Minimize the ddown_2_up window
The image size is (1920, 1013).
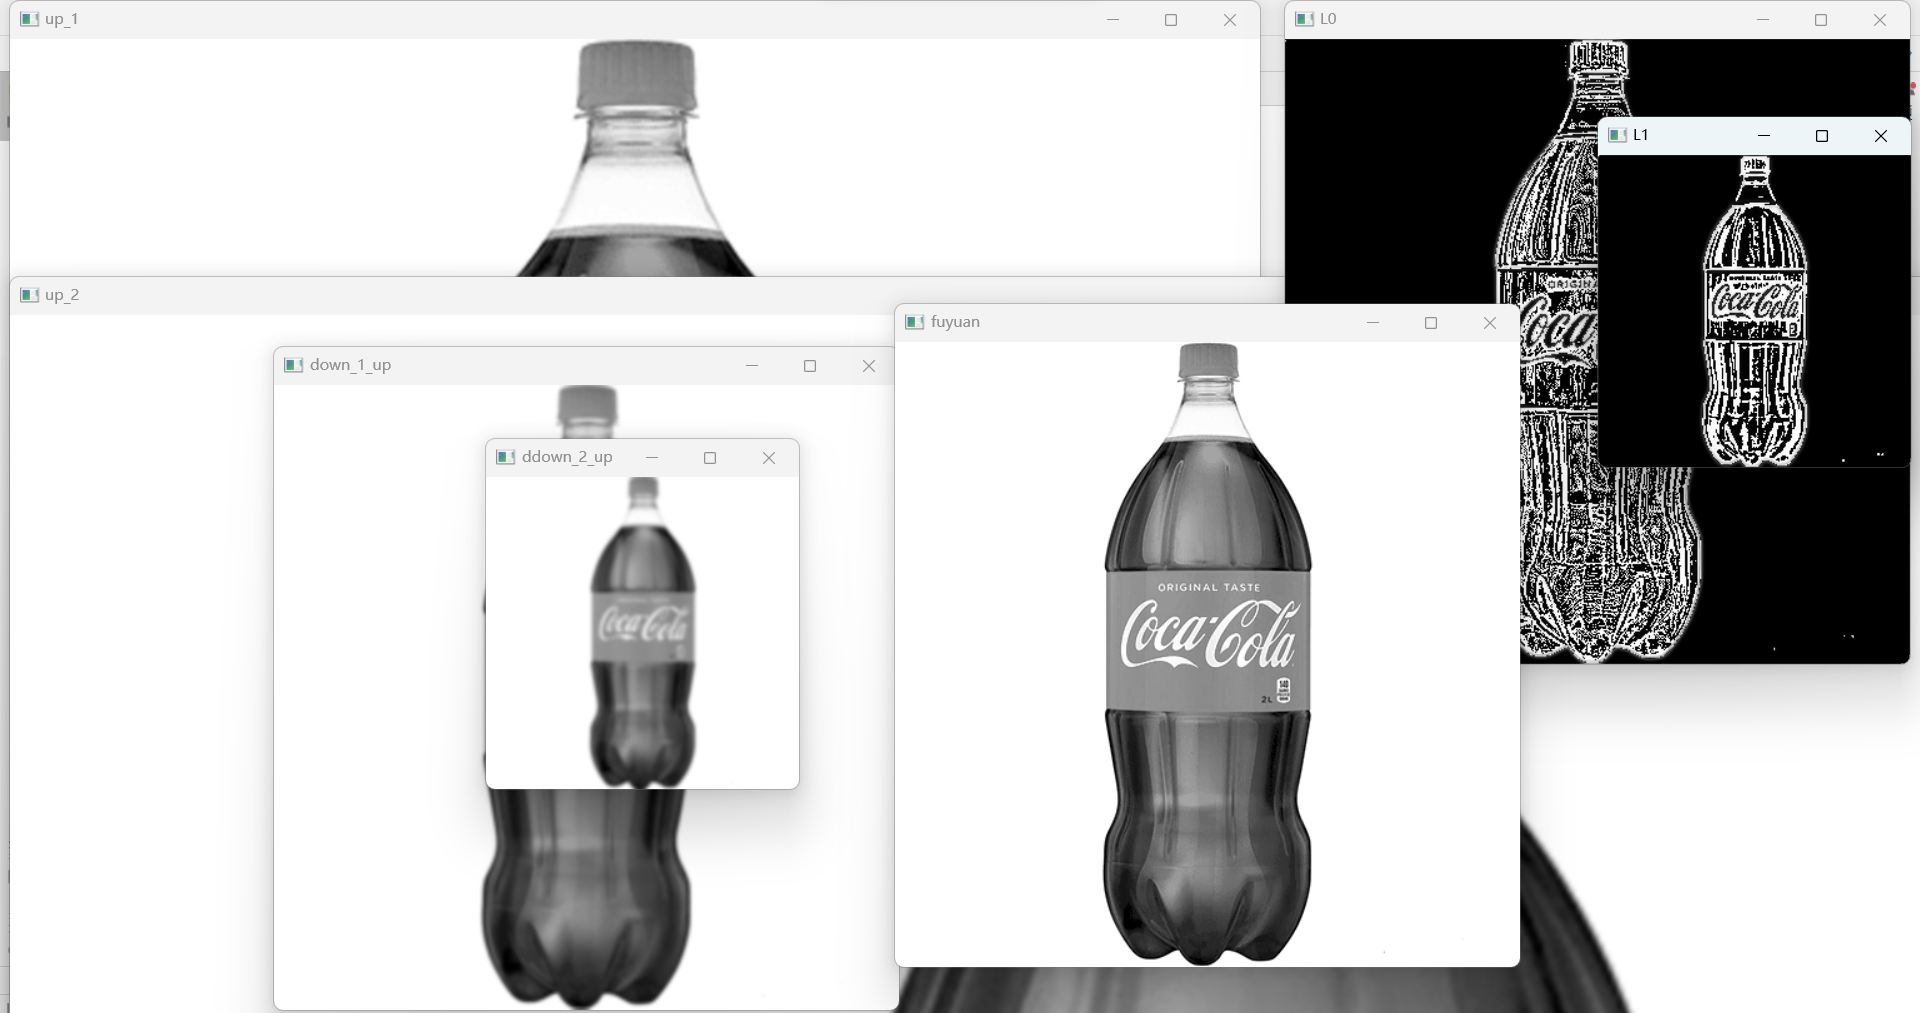[x=652, y=458]
